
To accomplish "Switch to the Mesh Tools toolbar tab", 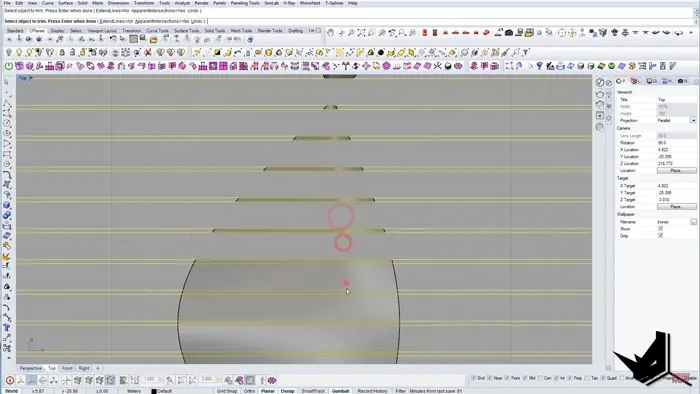I will pos(242,31).
